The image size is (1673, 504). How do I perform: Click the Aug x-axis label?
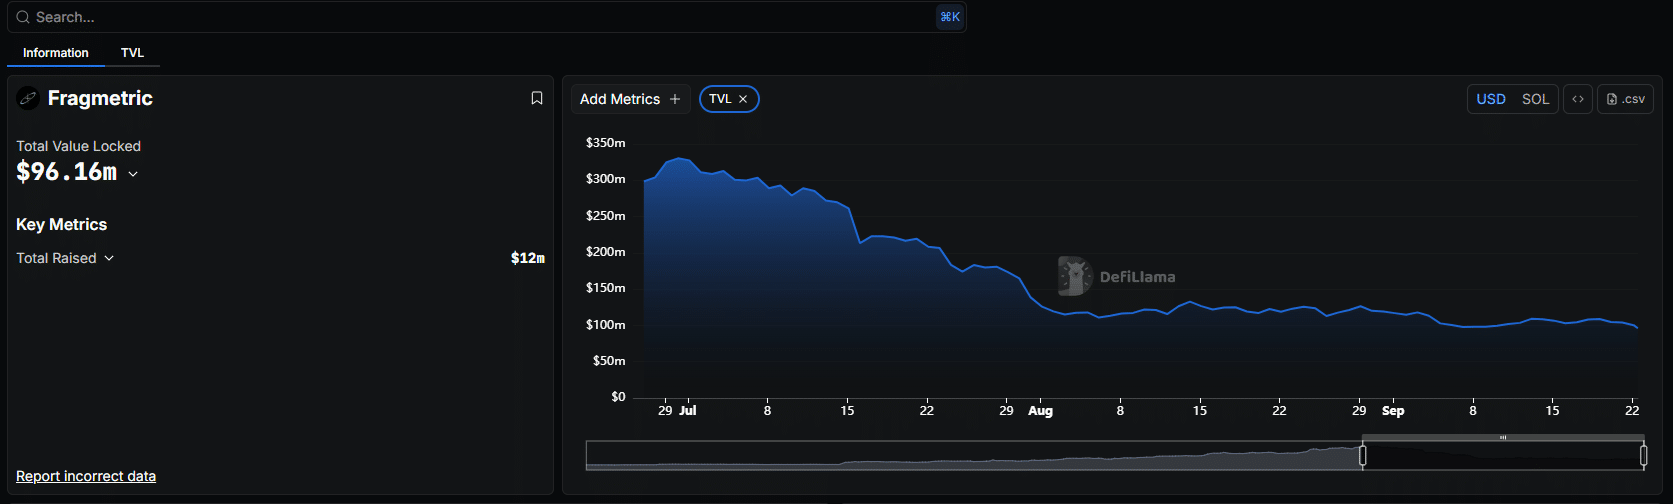pyautogui.click(x=1040, y=410)
